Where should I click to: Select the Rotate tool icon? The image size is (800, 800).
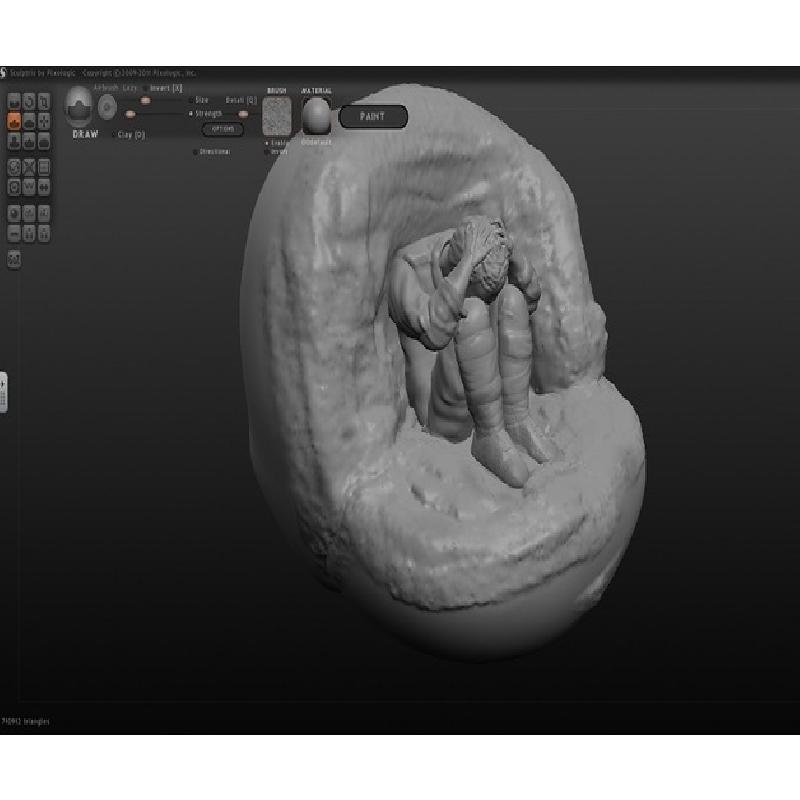pyautogui.click(x=29, y=101)
